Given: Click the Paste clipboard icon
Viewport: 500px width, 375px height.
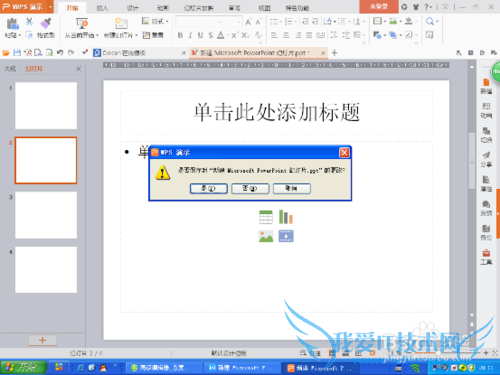Looking at the screenshot, I should tap(12, 24).
